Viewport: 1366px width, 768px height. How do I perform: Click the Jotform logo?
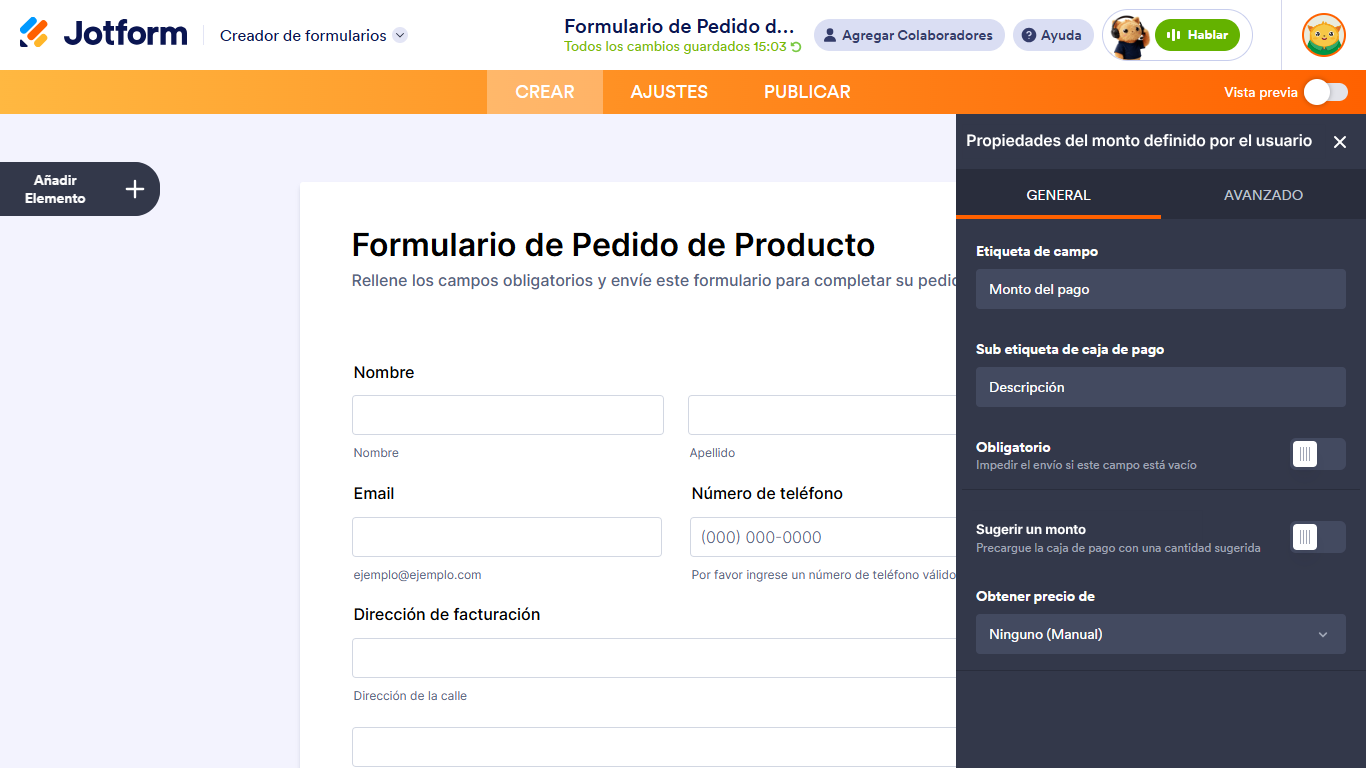click(103, 34)
